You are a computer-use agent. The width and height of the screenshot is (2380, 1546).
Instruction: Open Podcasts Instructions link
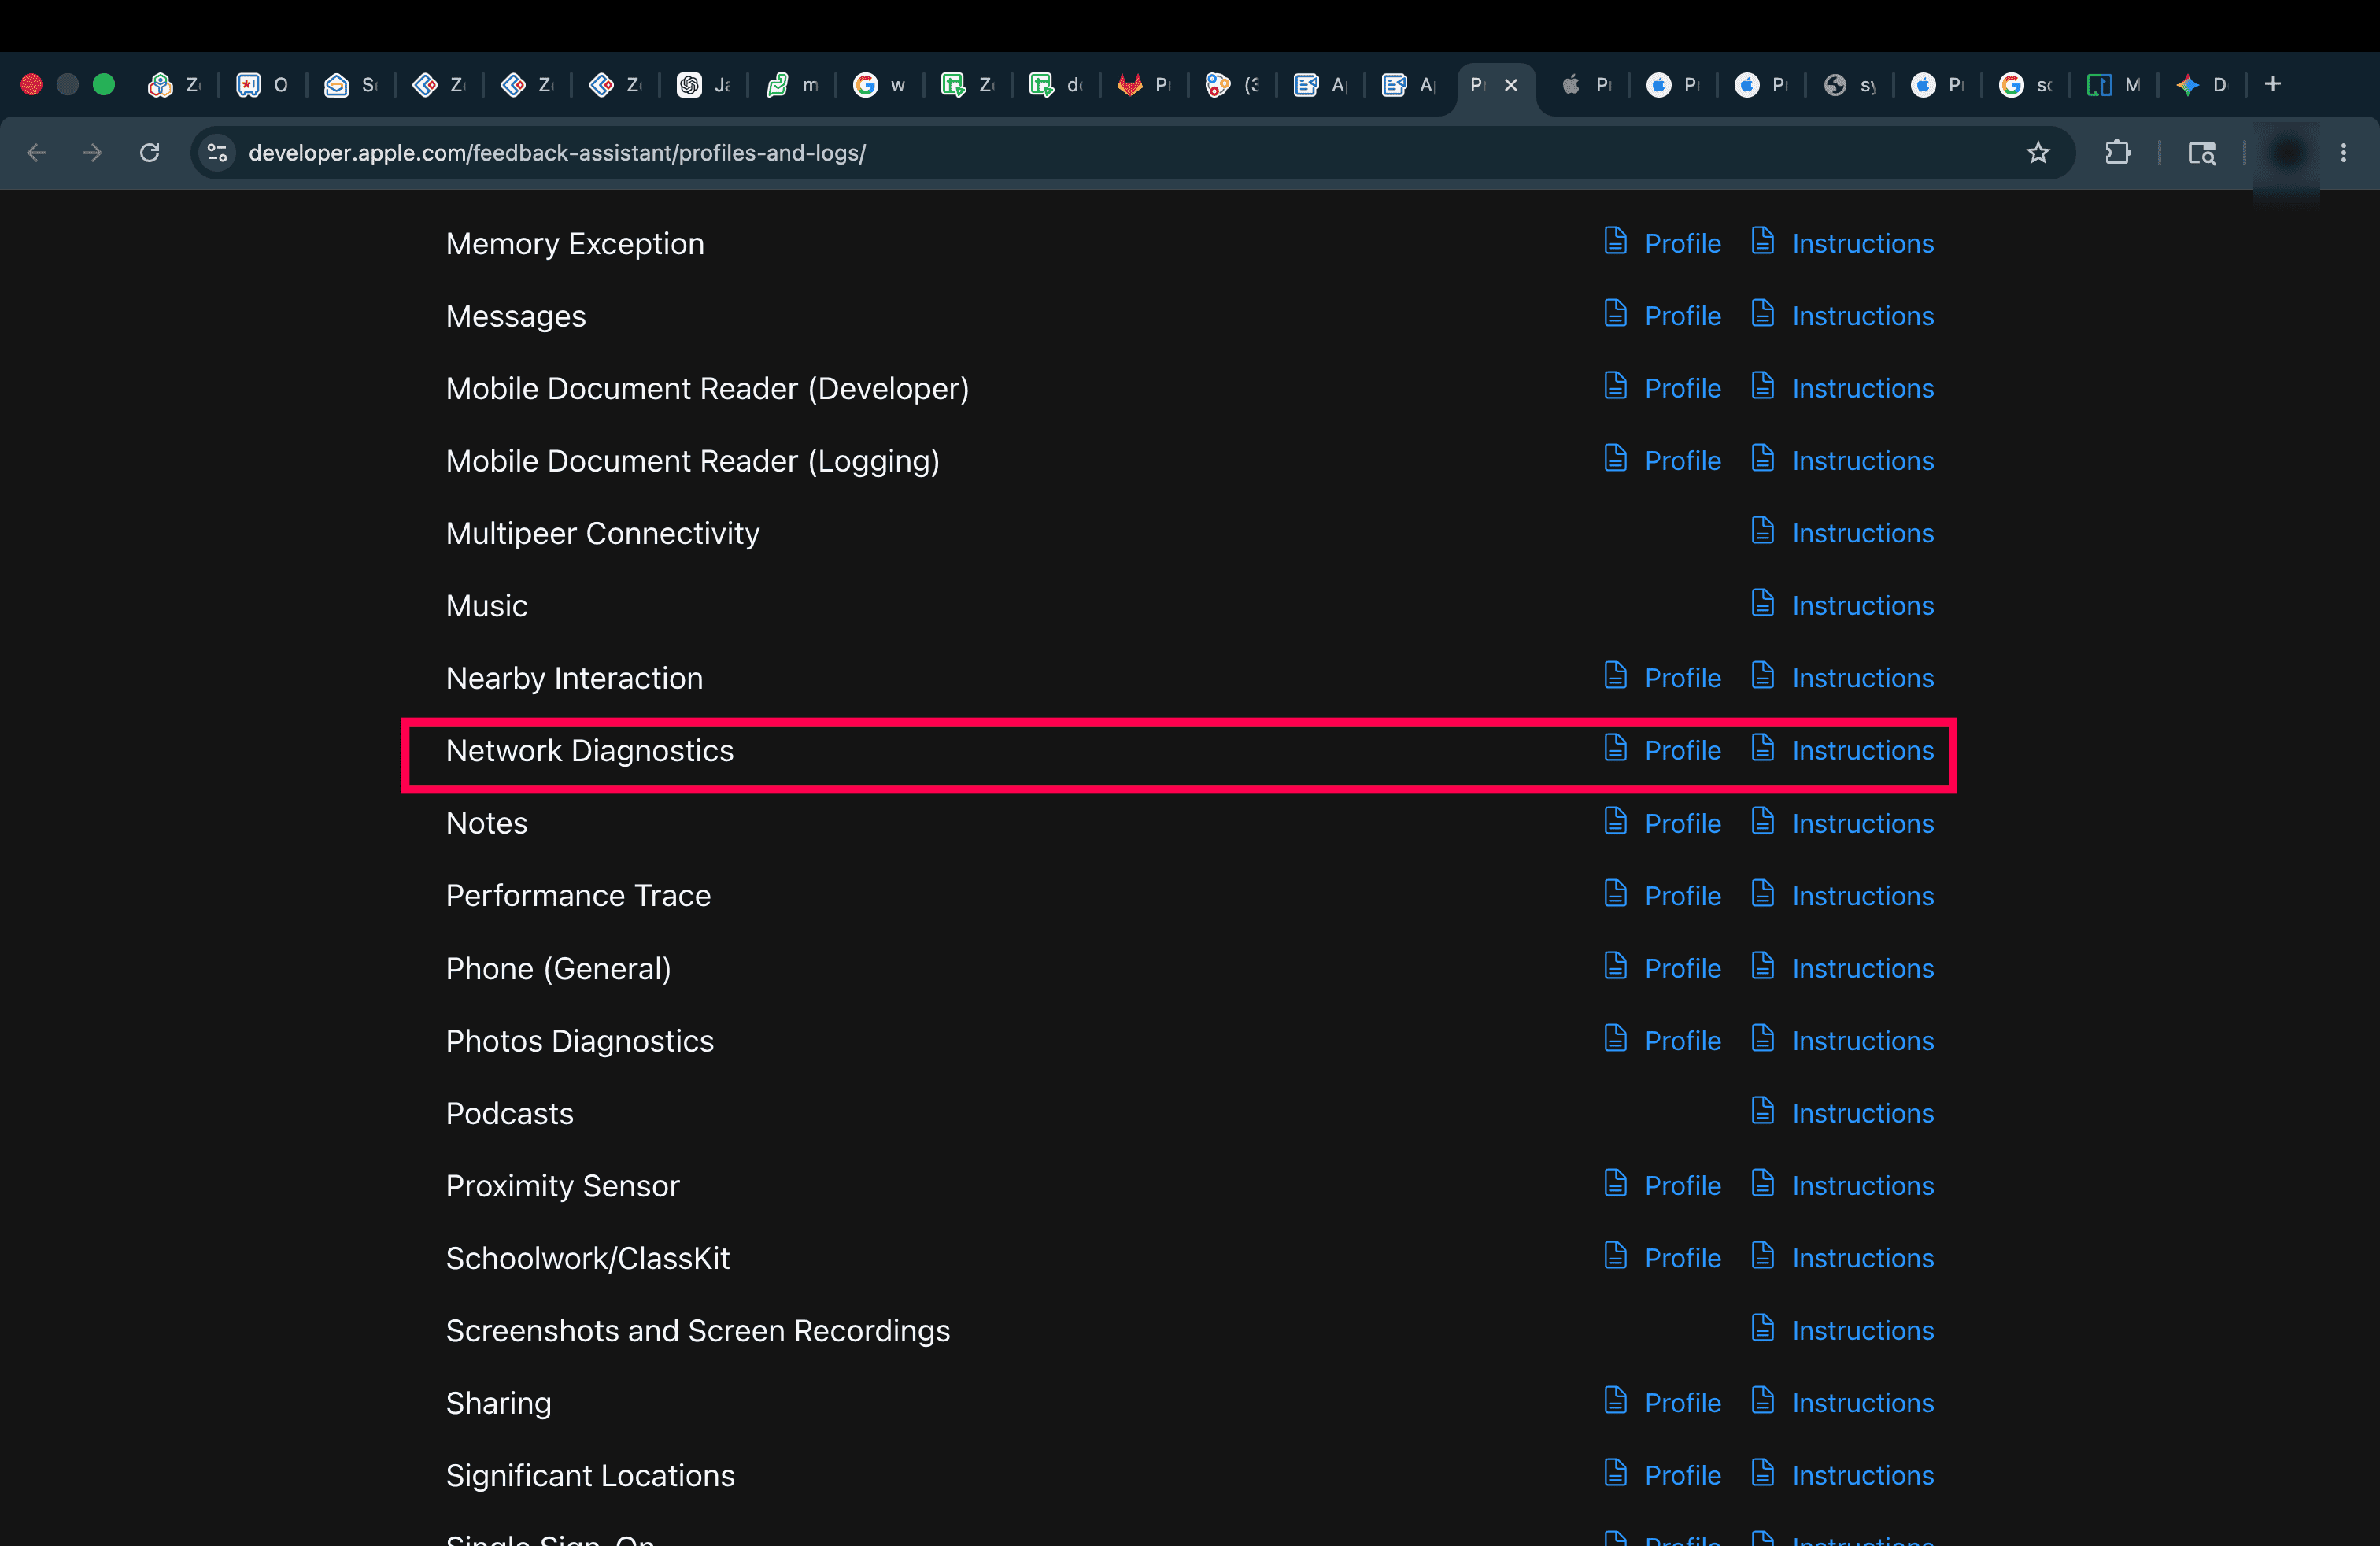[x=1862, y=1113]
